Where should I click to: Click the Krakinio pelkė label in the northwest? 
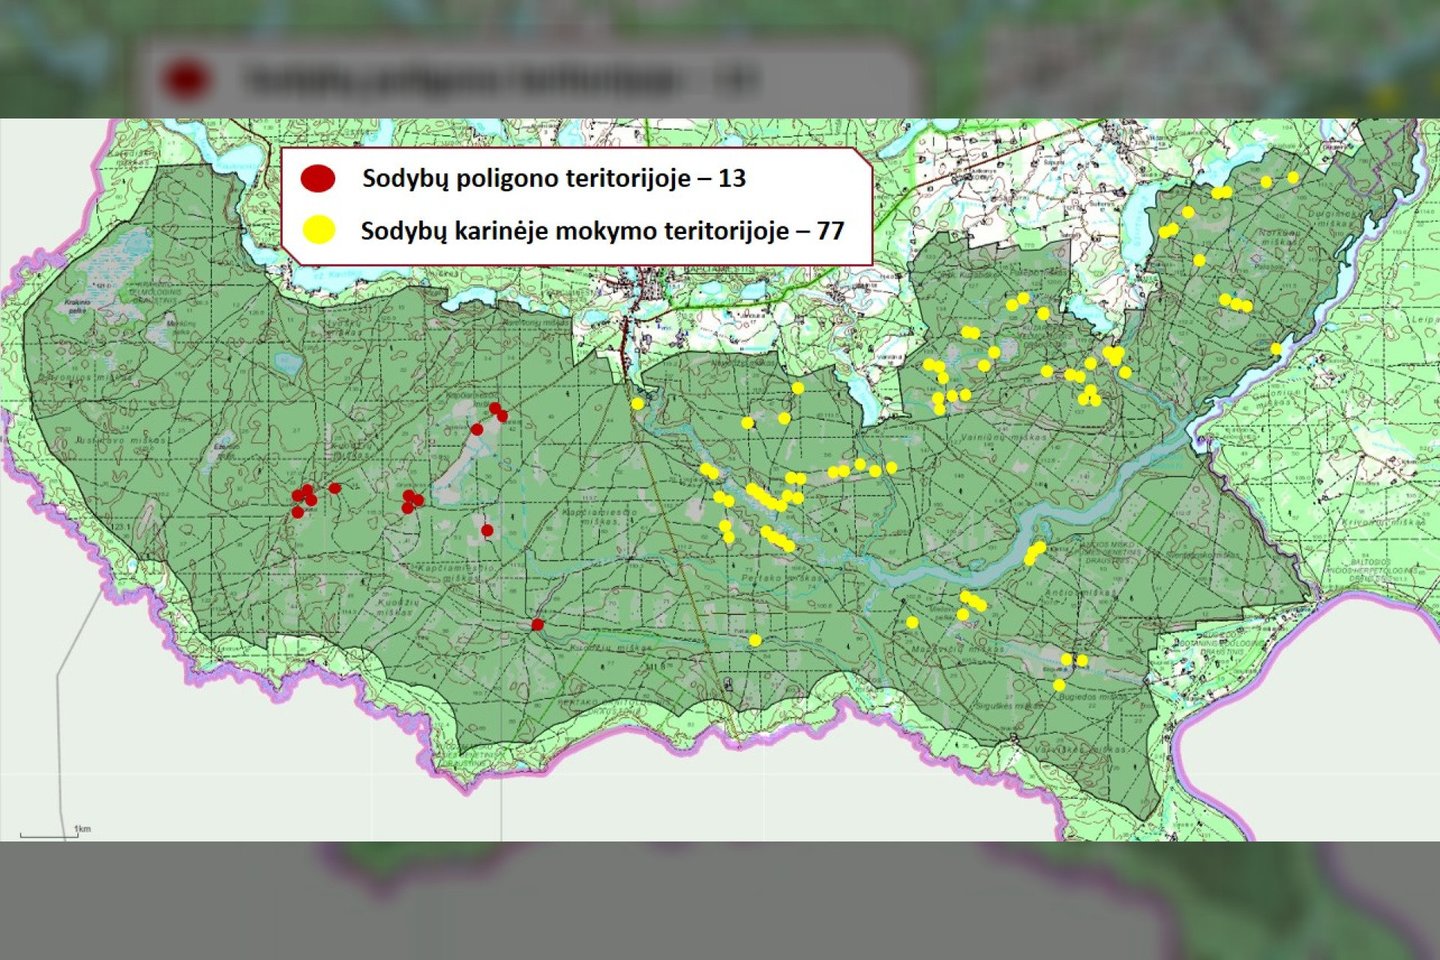coord(77,305)
